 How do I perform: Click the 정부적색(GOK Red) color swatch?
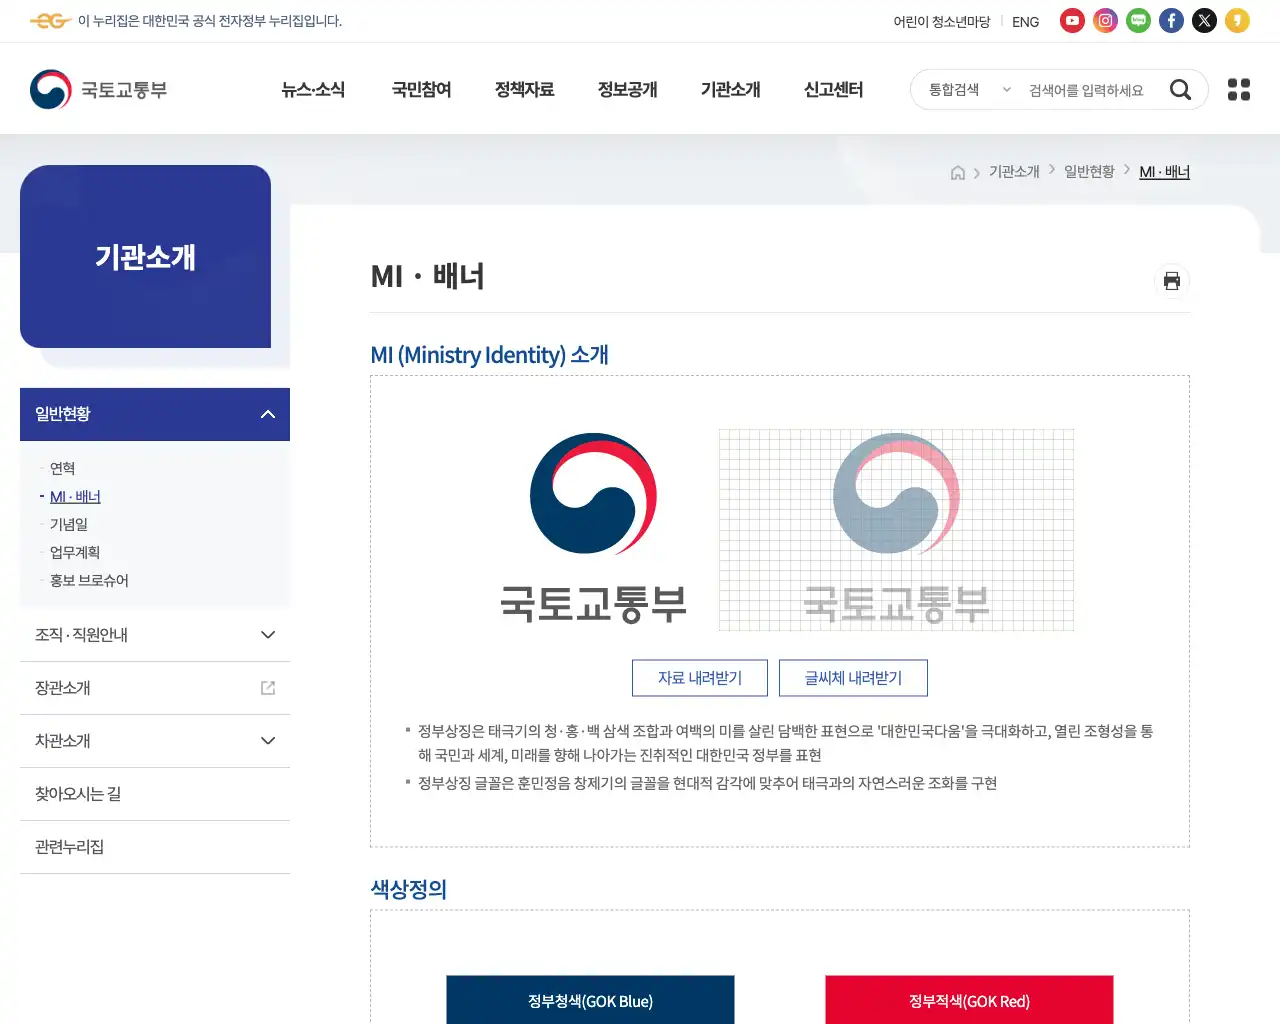[x=969, y=1000]
